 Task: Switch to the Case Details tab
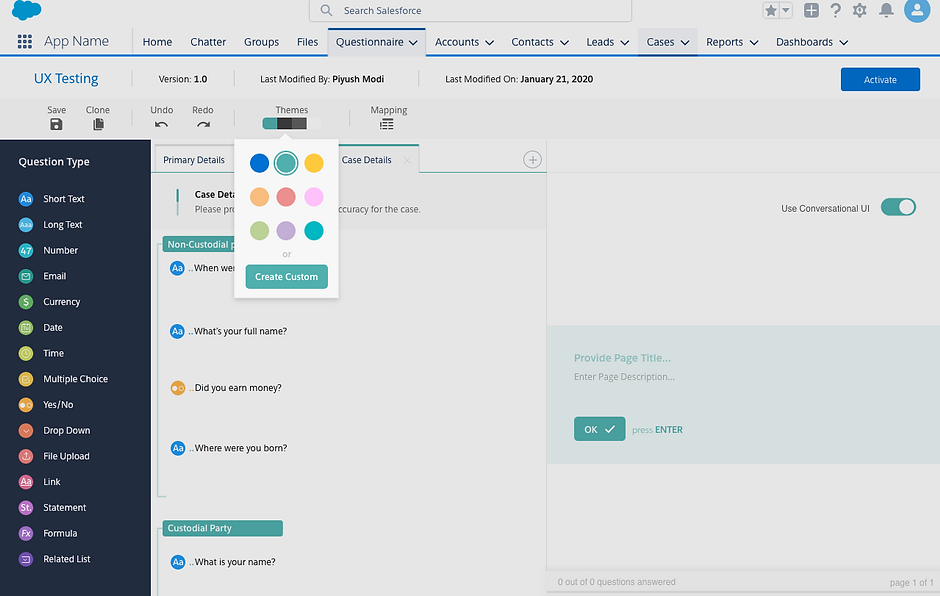tap(366, 160)
